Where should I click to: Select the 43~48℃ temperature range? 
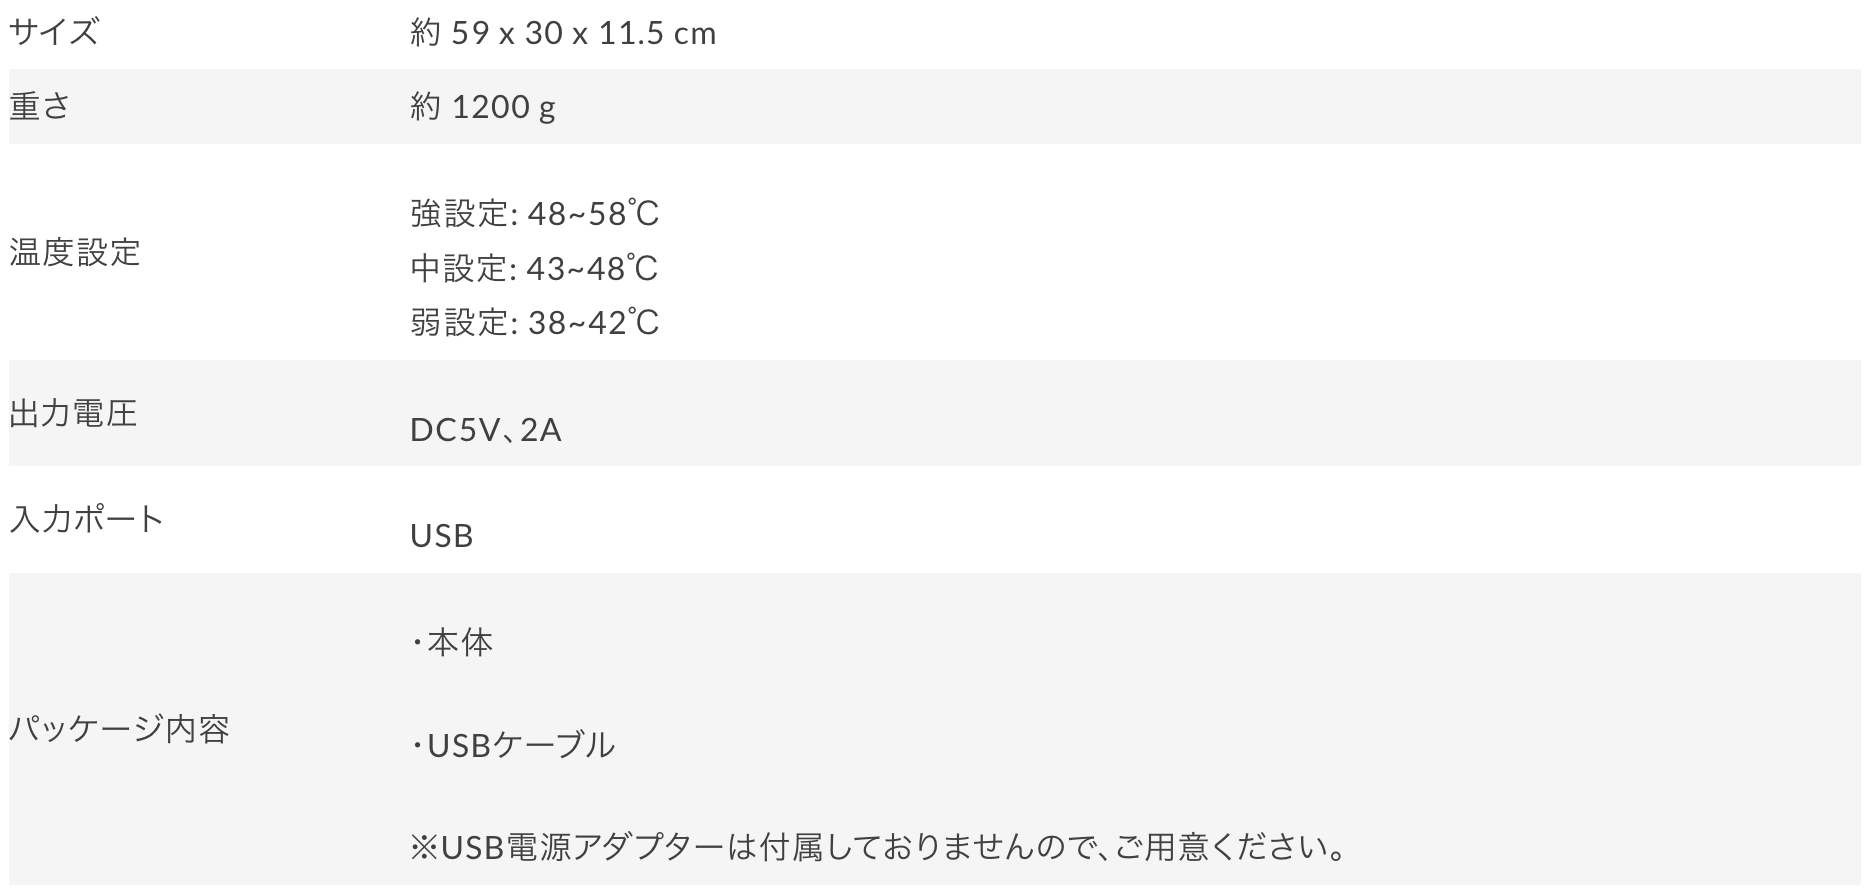point(593,268)
